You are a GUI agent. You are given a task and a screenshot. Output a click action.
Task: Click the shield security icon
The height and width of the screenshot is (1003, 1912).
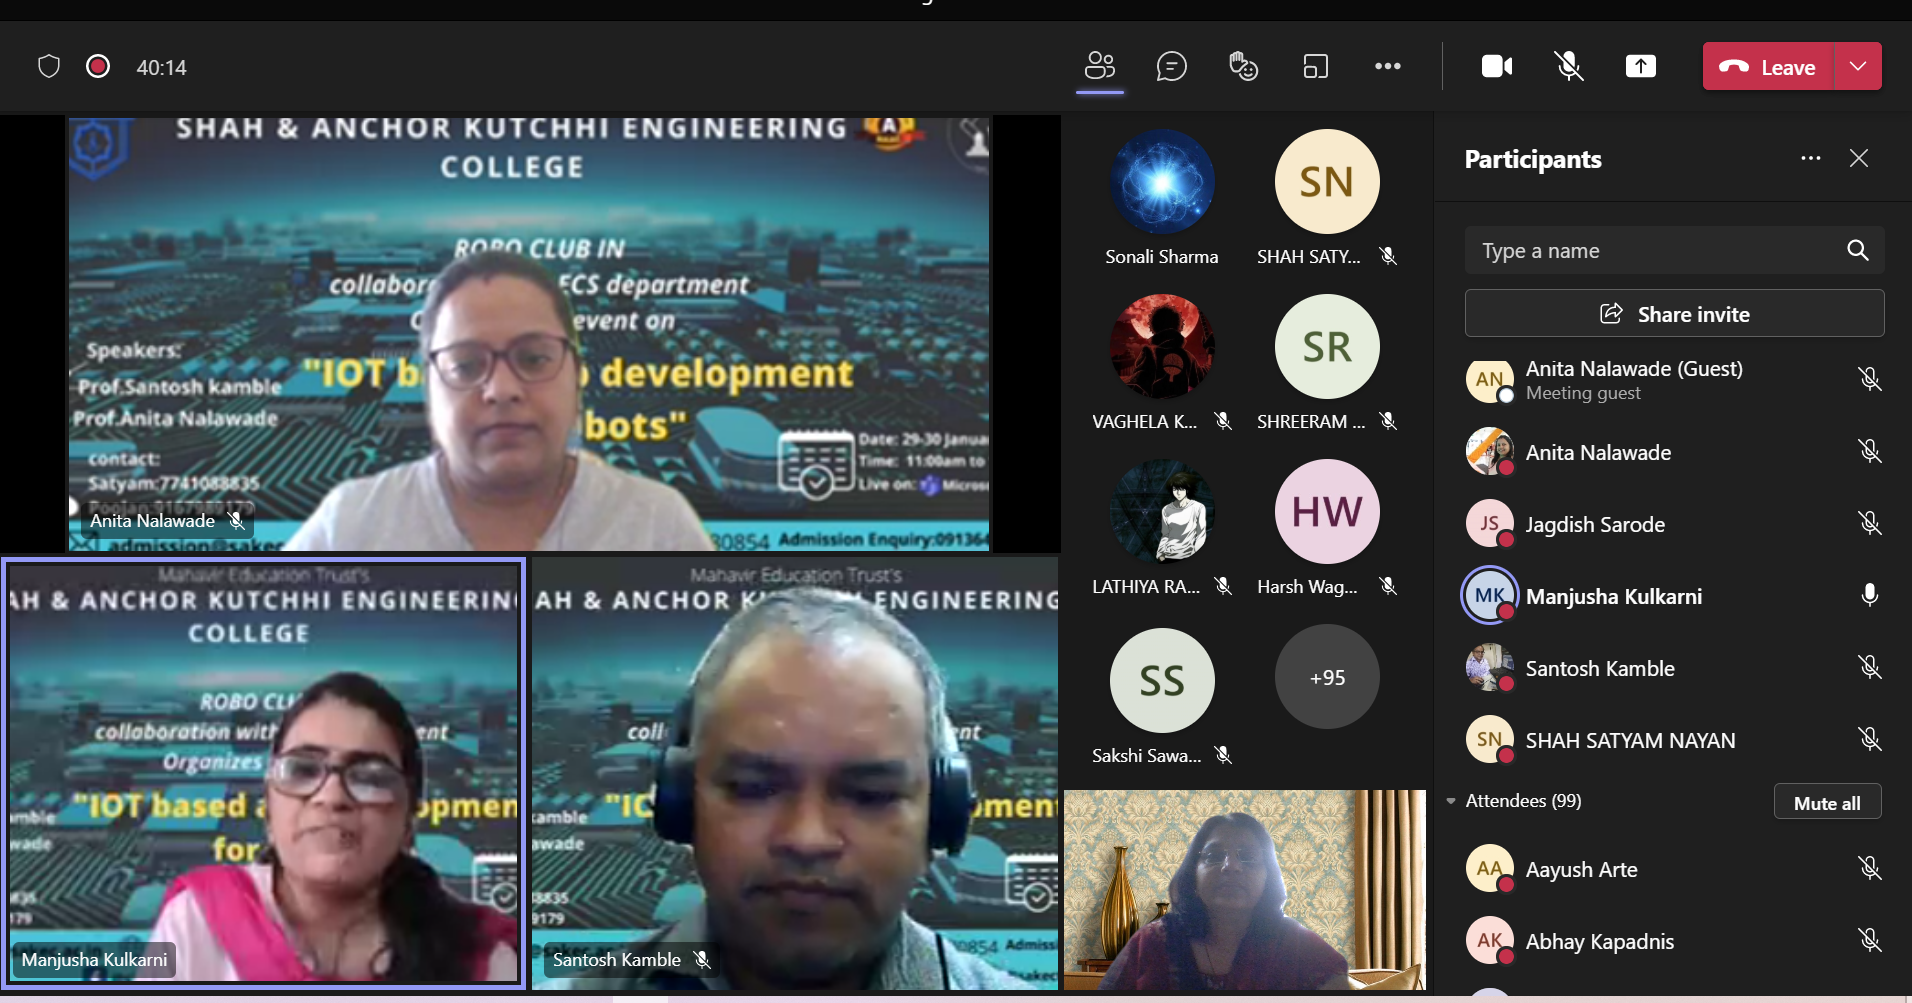[49, 66]
